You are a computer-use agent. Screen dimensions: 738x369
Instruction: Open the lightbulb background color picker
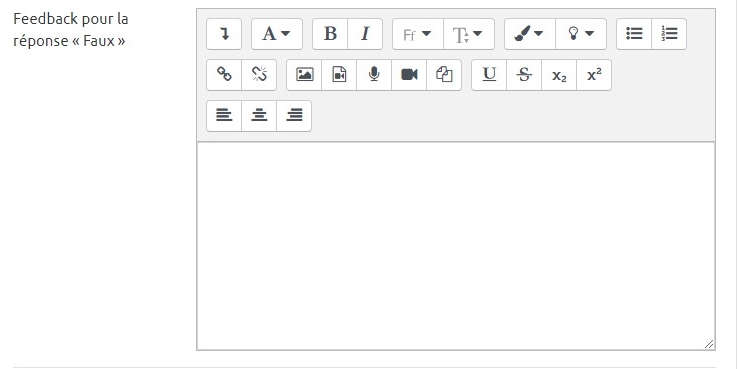point(581,34)
